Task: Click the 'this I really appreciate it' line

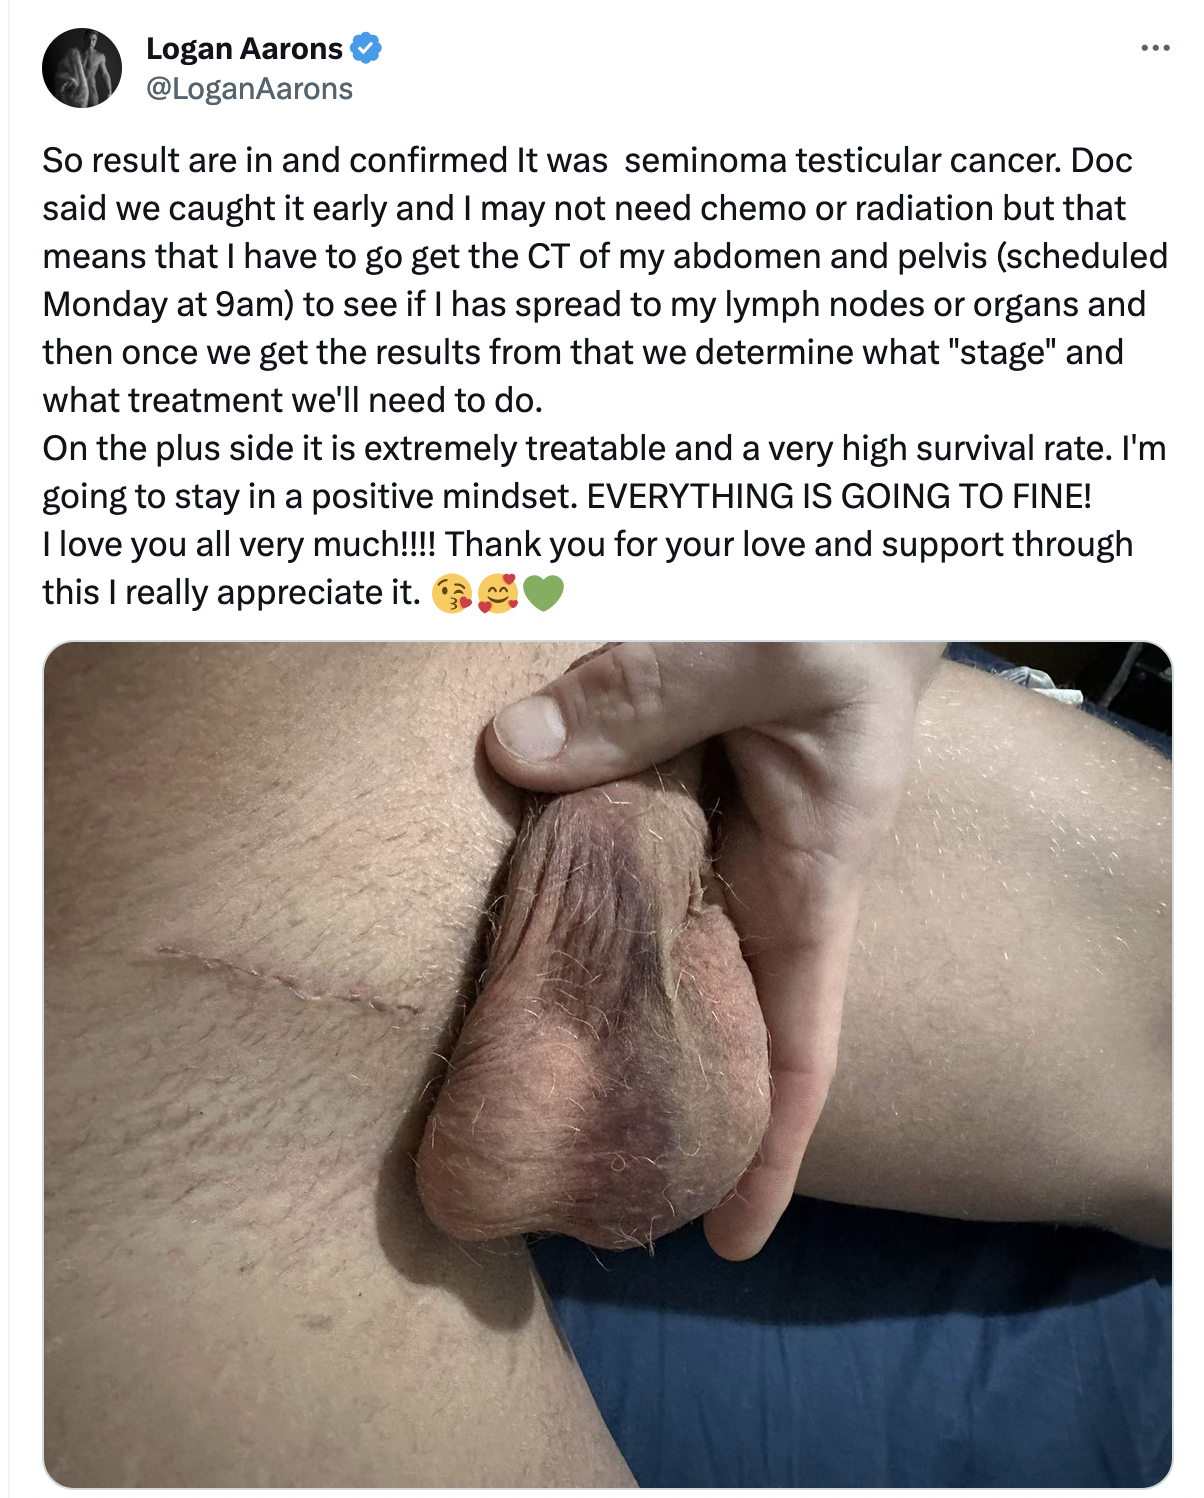Action: (x=231, y=592)
